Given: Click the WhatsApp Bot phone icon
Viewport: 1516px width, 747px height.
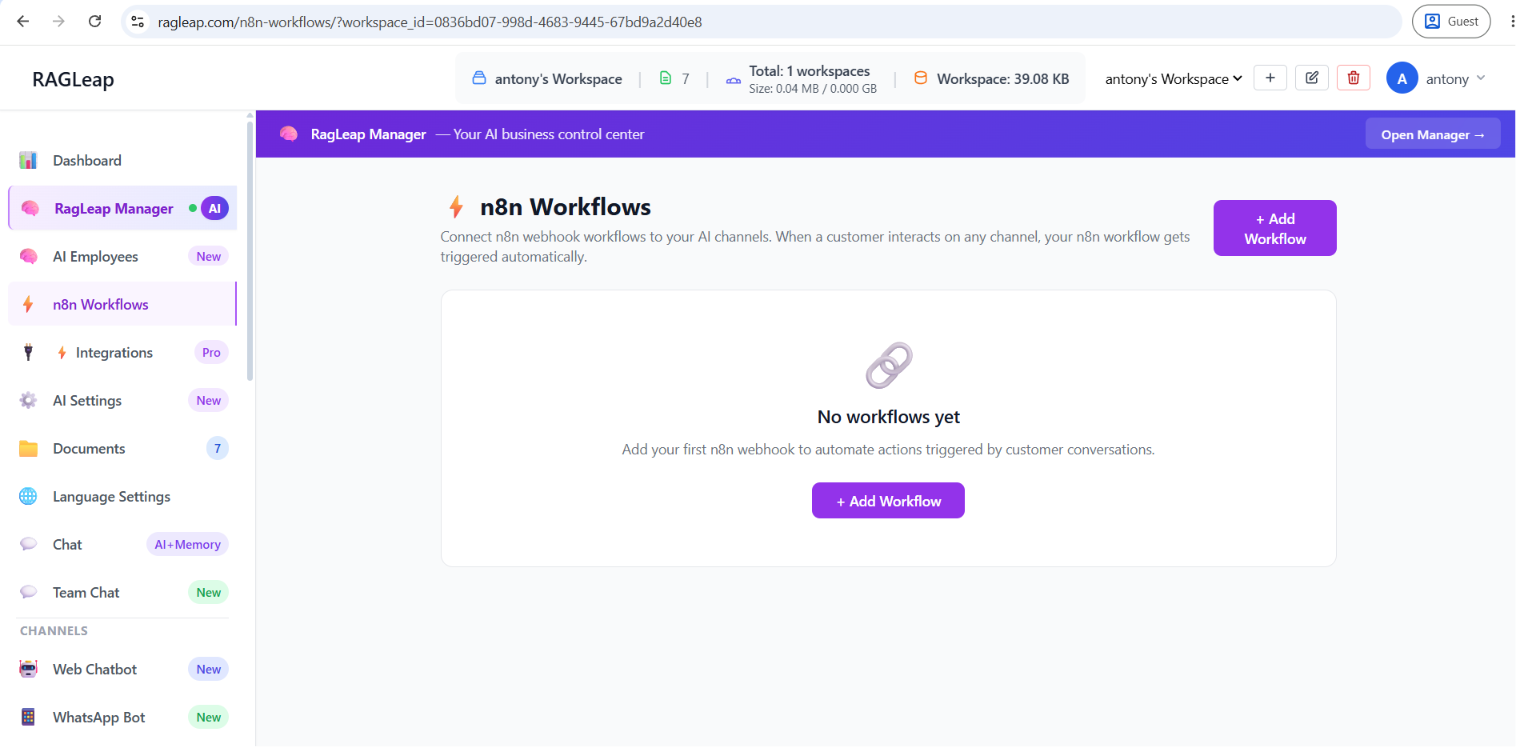Looking at the screenshot, I should [x=28, y=717].
